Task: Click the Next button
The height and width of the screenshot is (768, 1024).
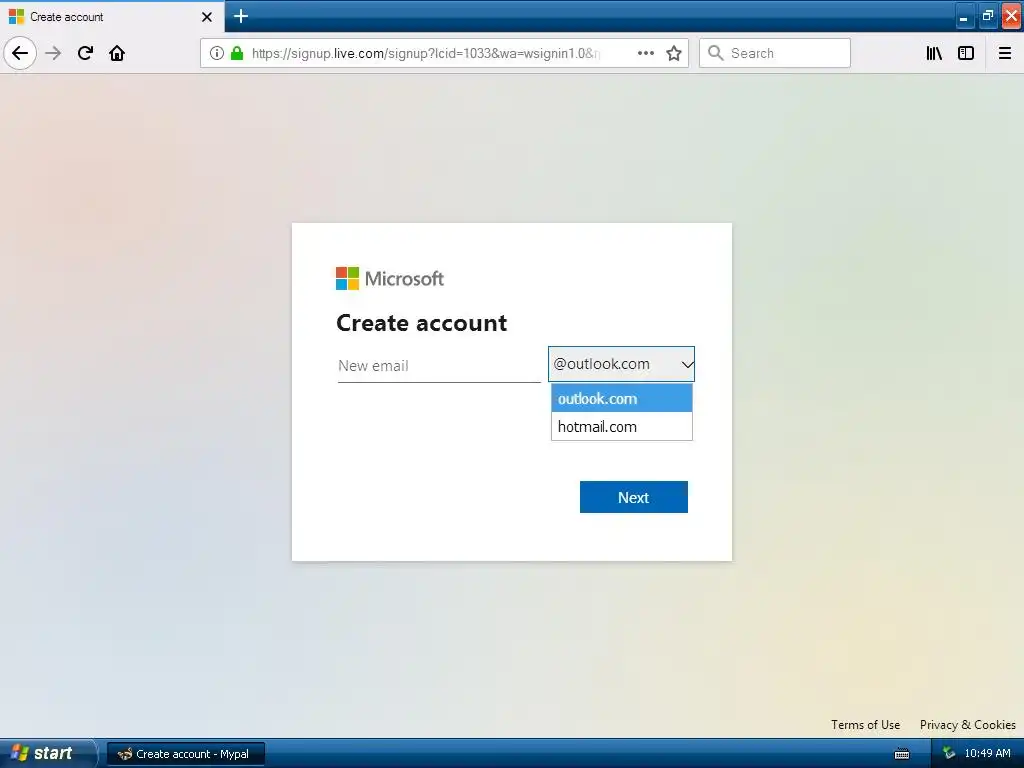Action: (633, 497)
